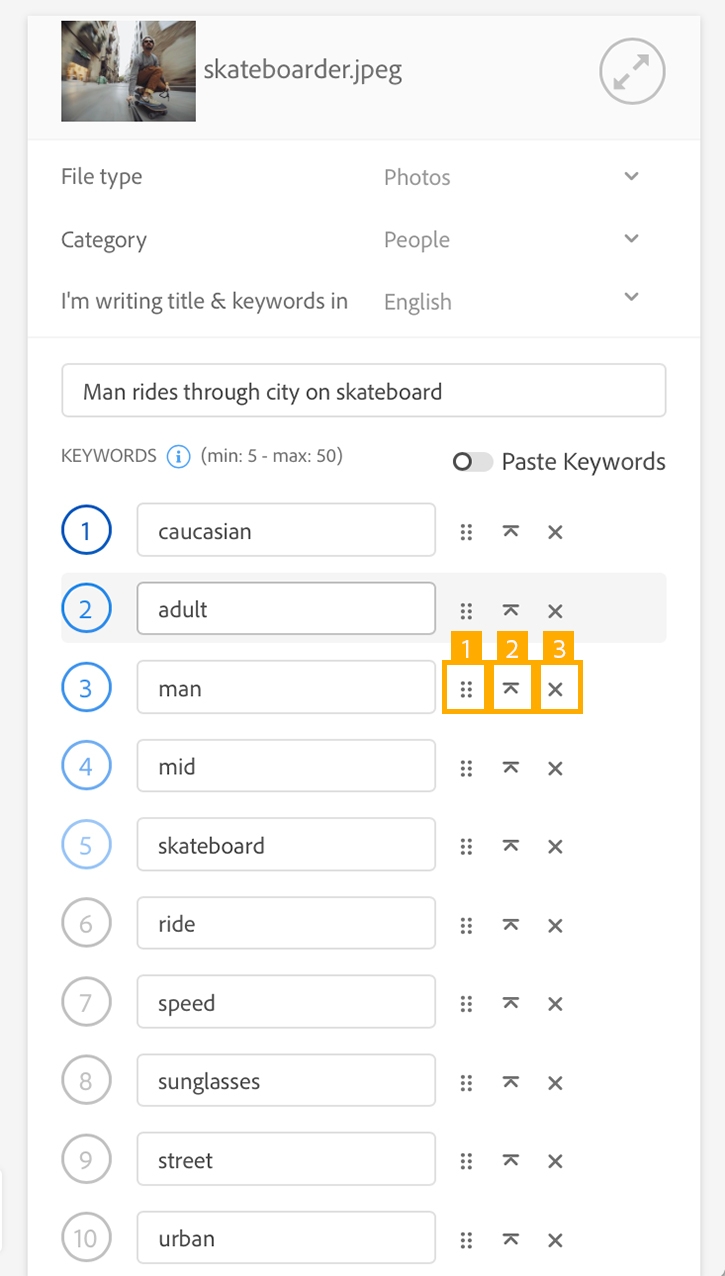Delete the 'mid' keyword

pyautogui.click(x=556, y=768)
